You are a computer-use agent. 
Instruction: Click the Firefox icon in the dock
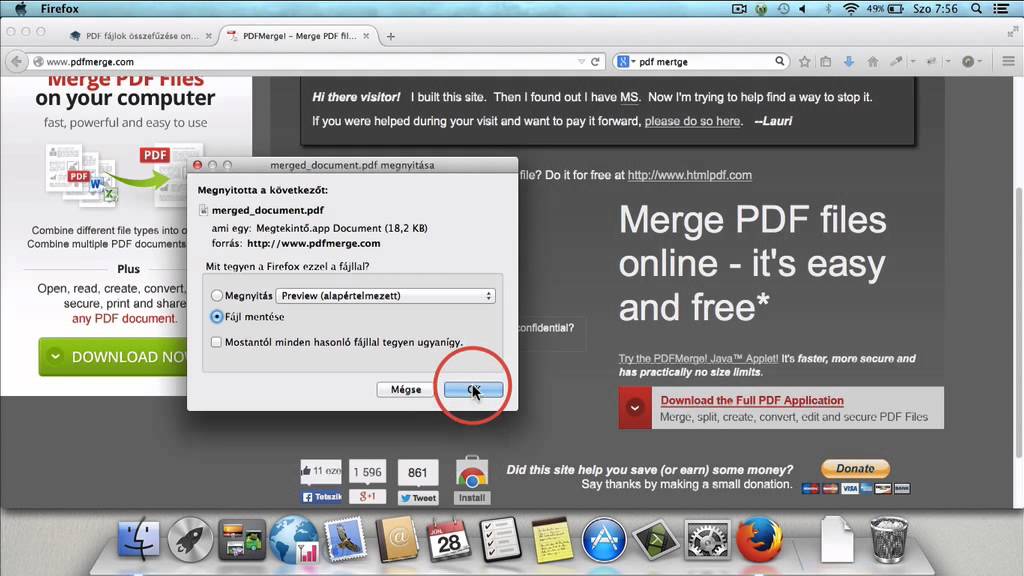pos(759,539)
